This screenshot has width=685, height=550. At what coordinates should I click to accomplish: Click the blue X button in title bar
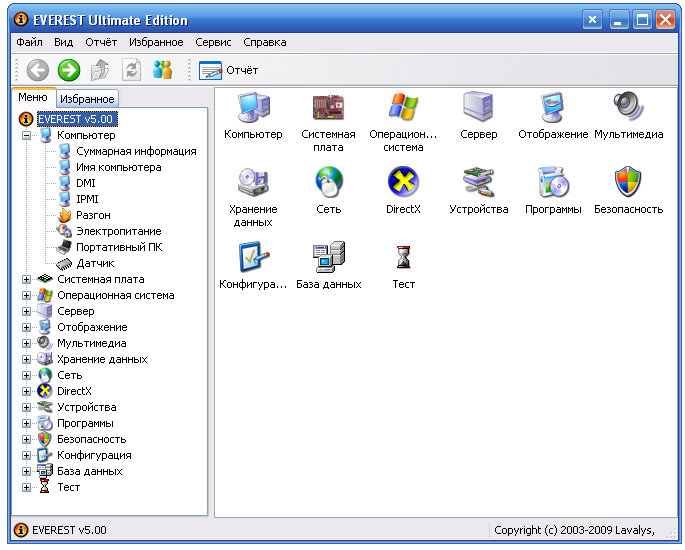(x=592, y=20)
